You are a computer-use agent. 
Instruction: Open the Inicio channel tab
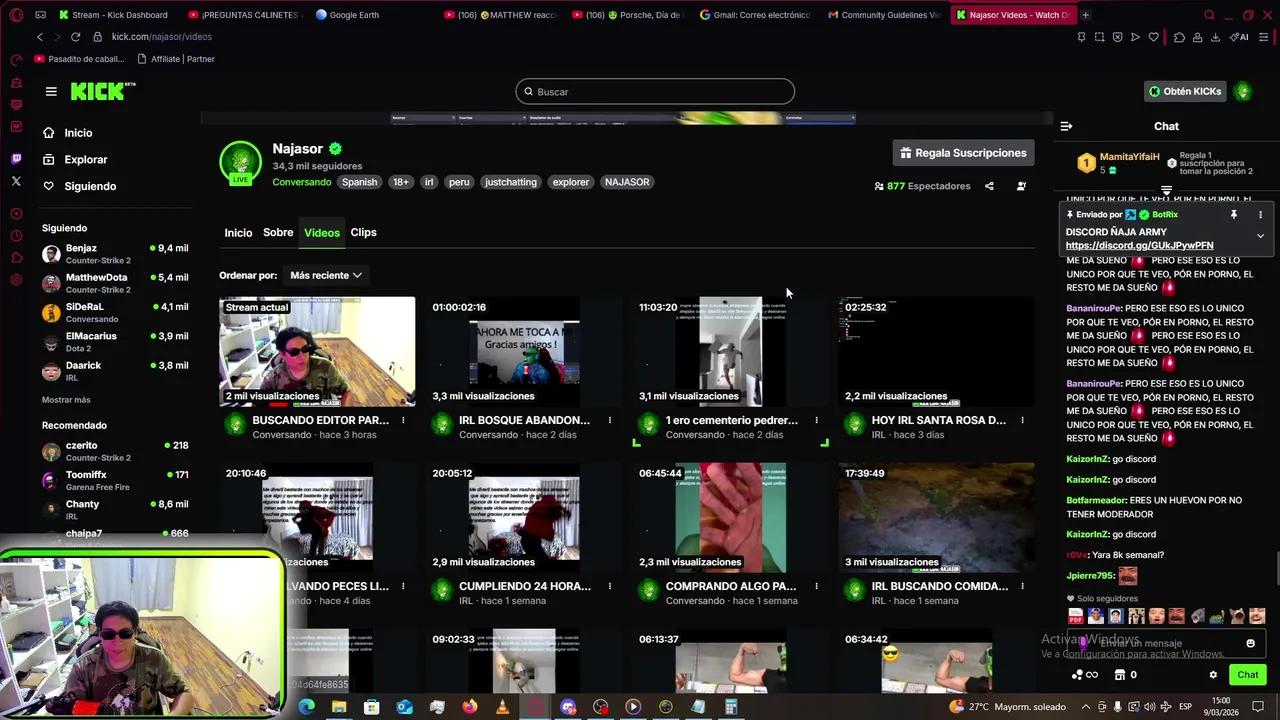[x=238, y=233]
